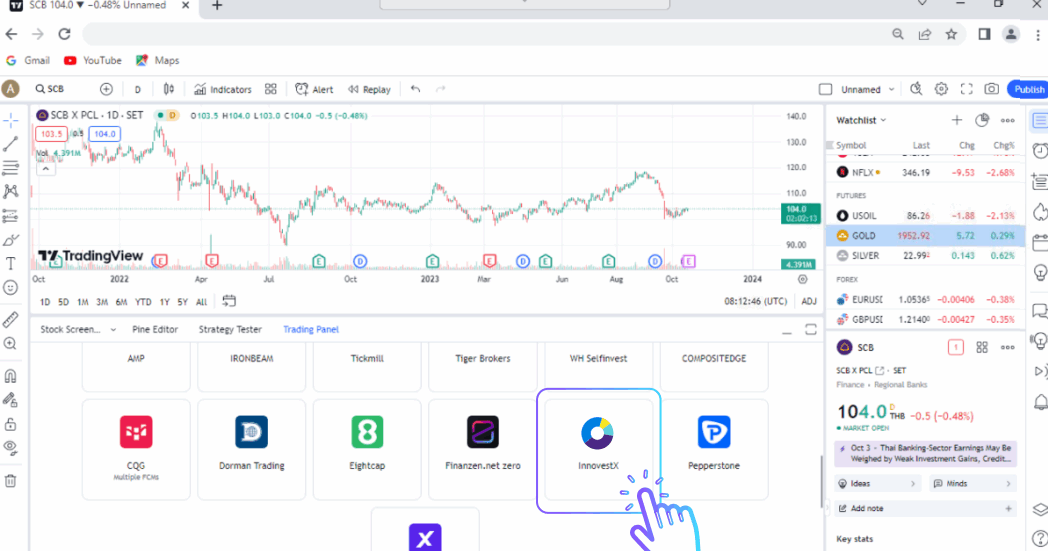This screenshot has width=1048, height=551.
Task: Select the CQG broker card
Action: point(136,450)
